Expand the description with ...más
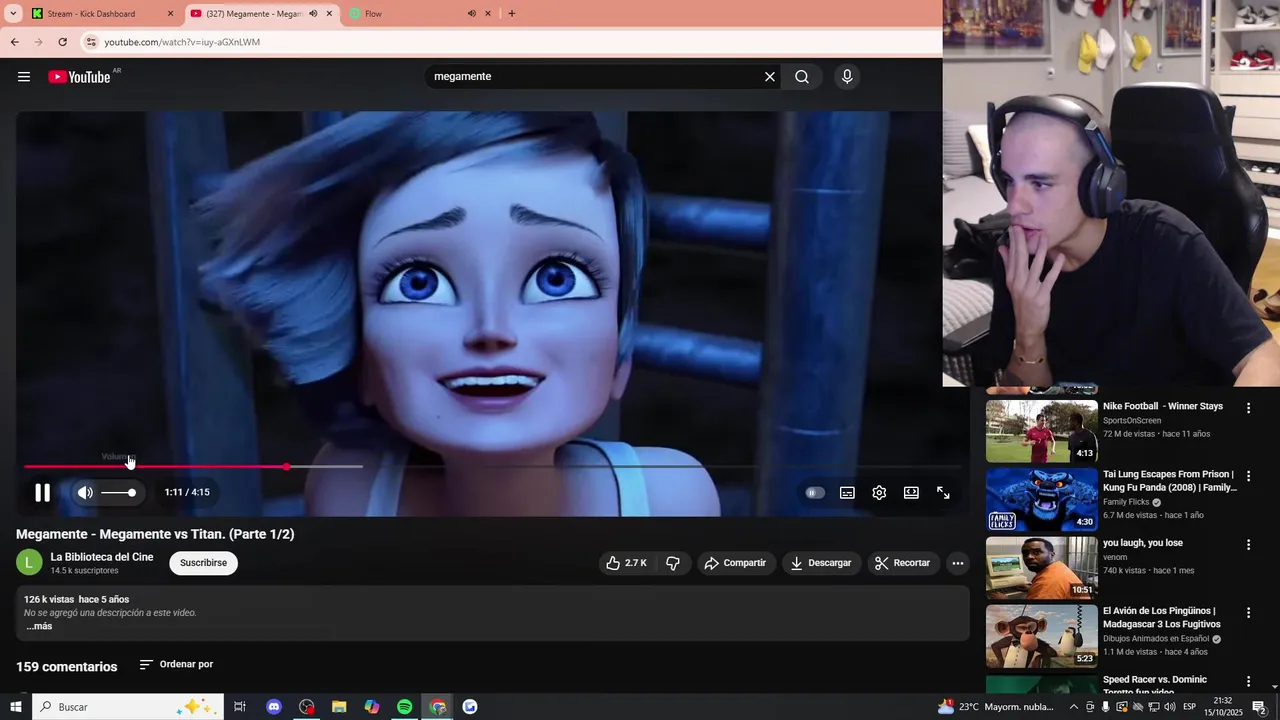The width and height of the screenshot is (1280, 720). 39,626
